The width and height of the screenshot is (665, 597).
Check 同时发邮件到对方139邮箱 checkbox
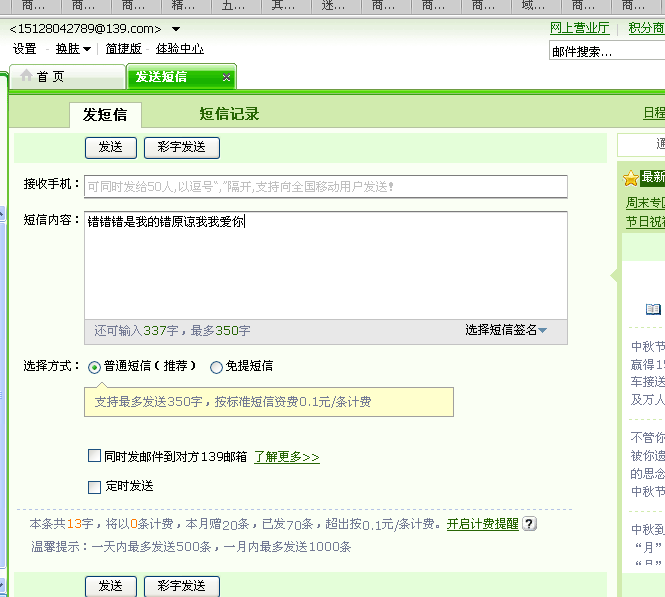click(x=94, y=456)
